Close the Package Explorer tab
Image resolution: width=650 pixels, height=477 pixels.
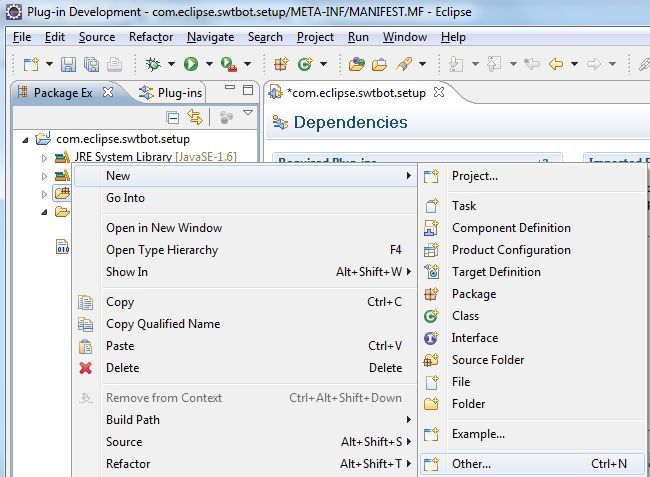(108, 92)
